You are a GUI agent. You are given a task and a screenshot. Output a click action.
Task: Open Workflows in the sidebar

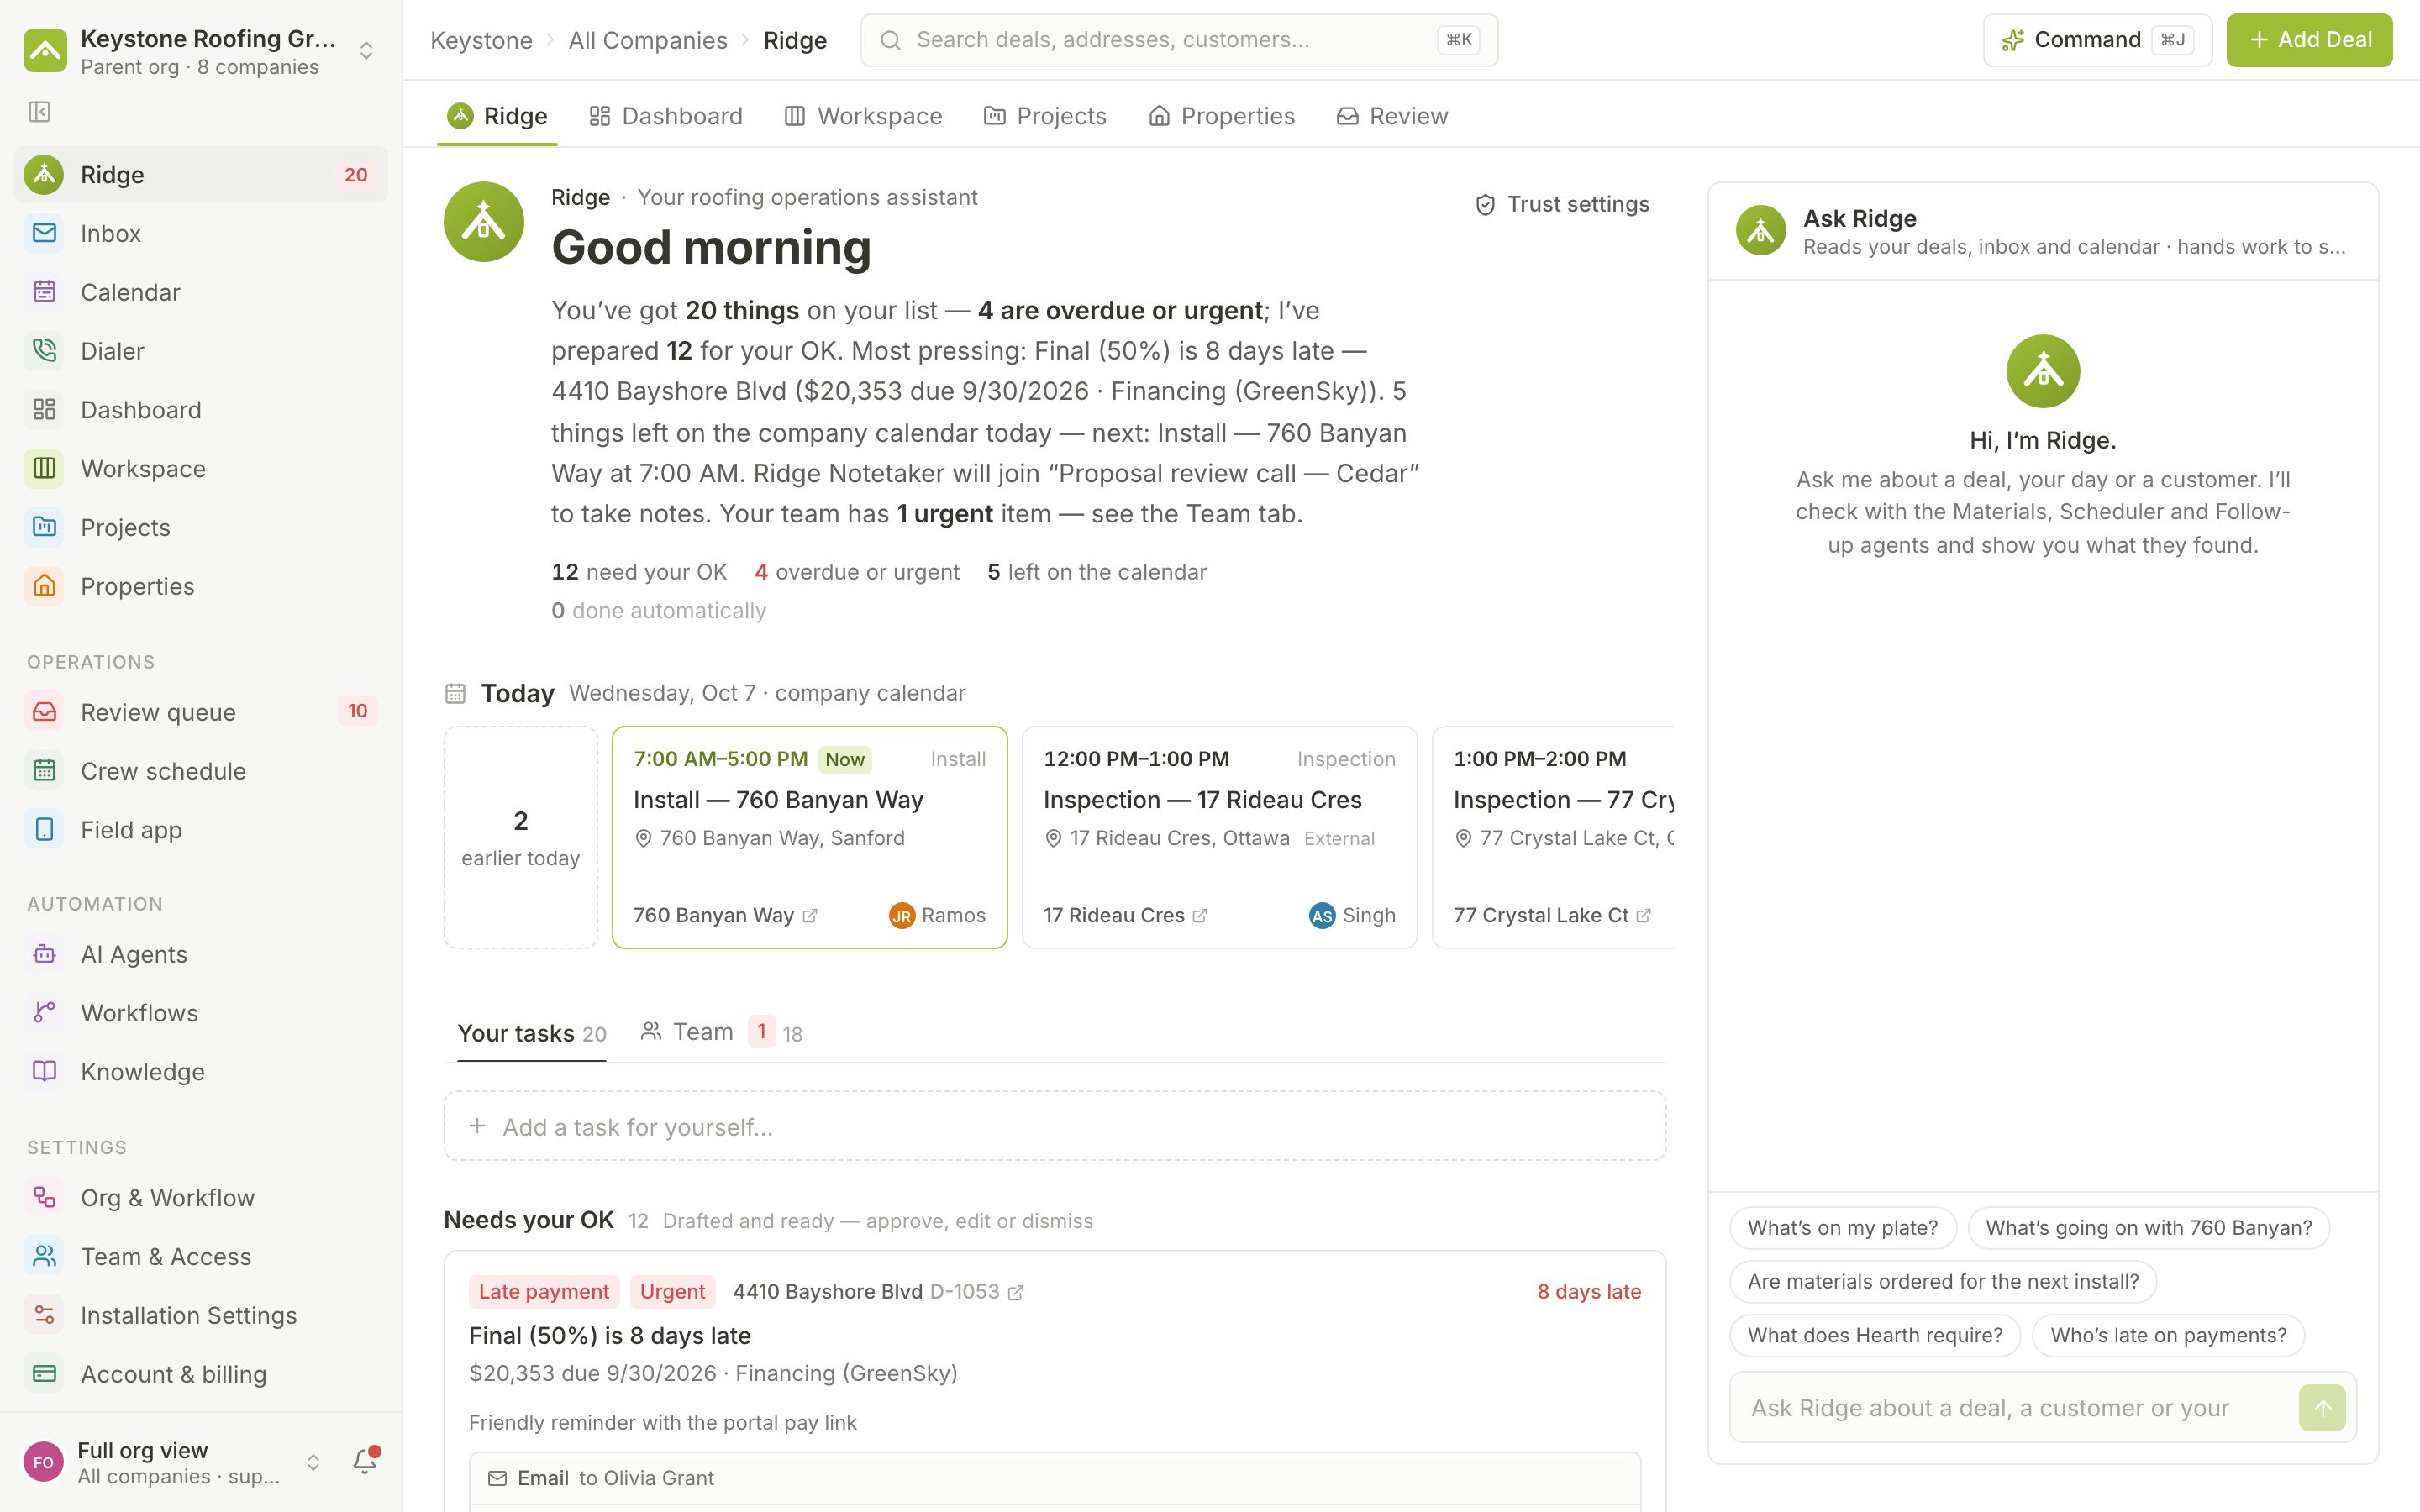pyautogui.click(x=200, y=1012)
